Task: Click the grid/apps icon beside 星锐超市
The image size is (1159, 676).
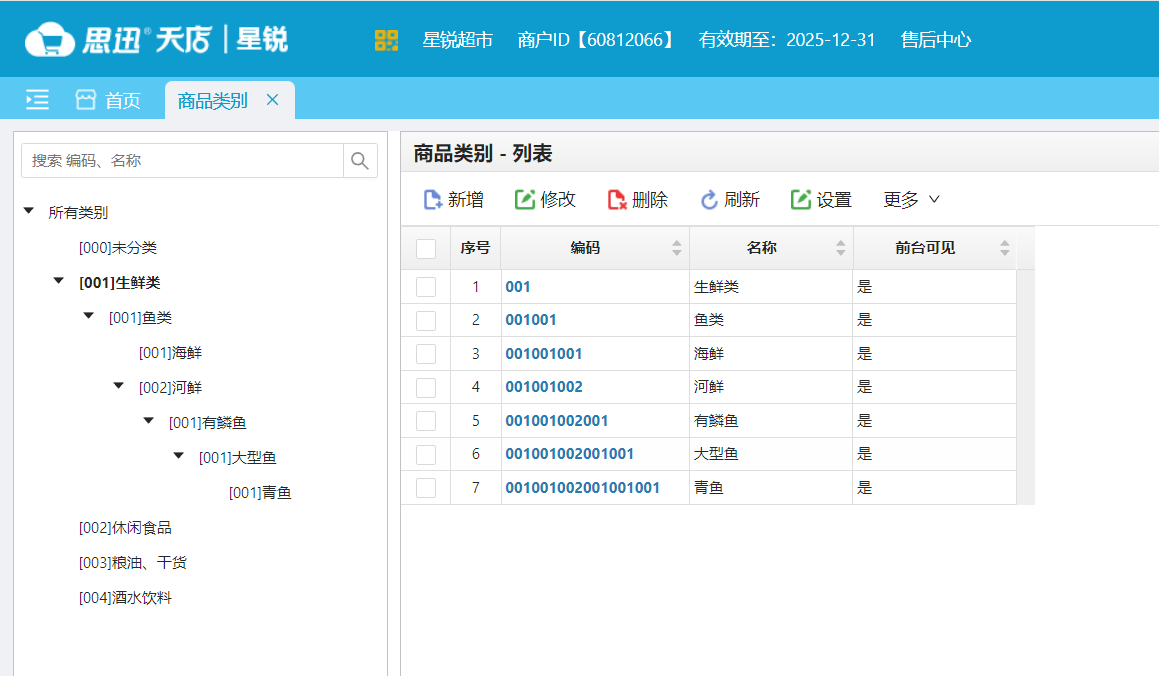Action: pos(387,40)
